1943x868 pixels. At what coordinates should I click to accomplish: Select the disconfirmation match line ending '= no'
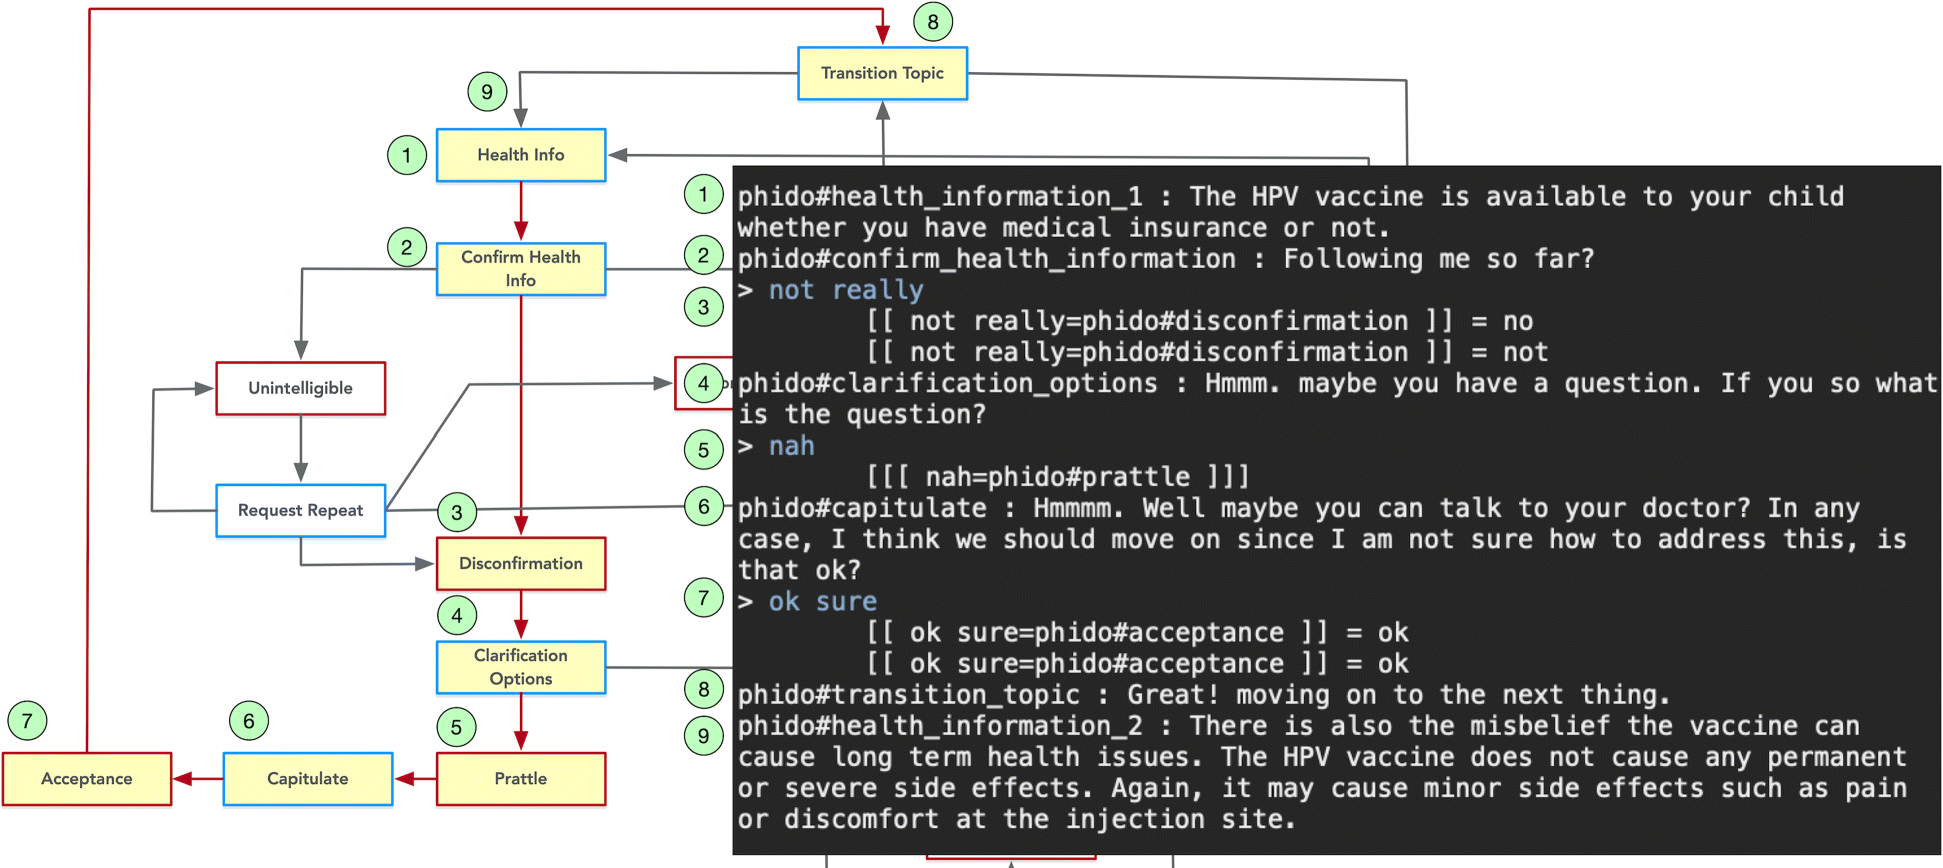1200,321
